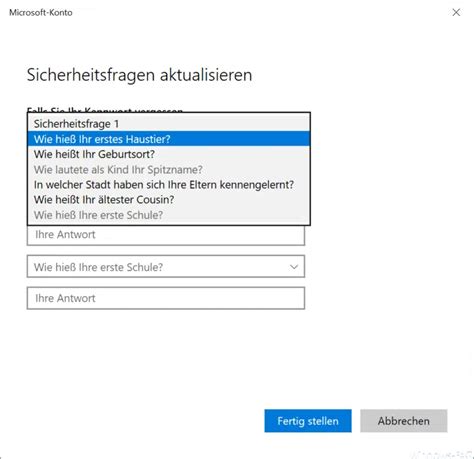The image size is (474, 459).
Task: Focus first 'Ihre Antwort' field below dropdown list
Action: 166,235
